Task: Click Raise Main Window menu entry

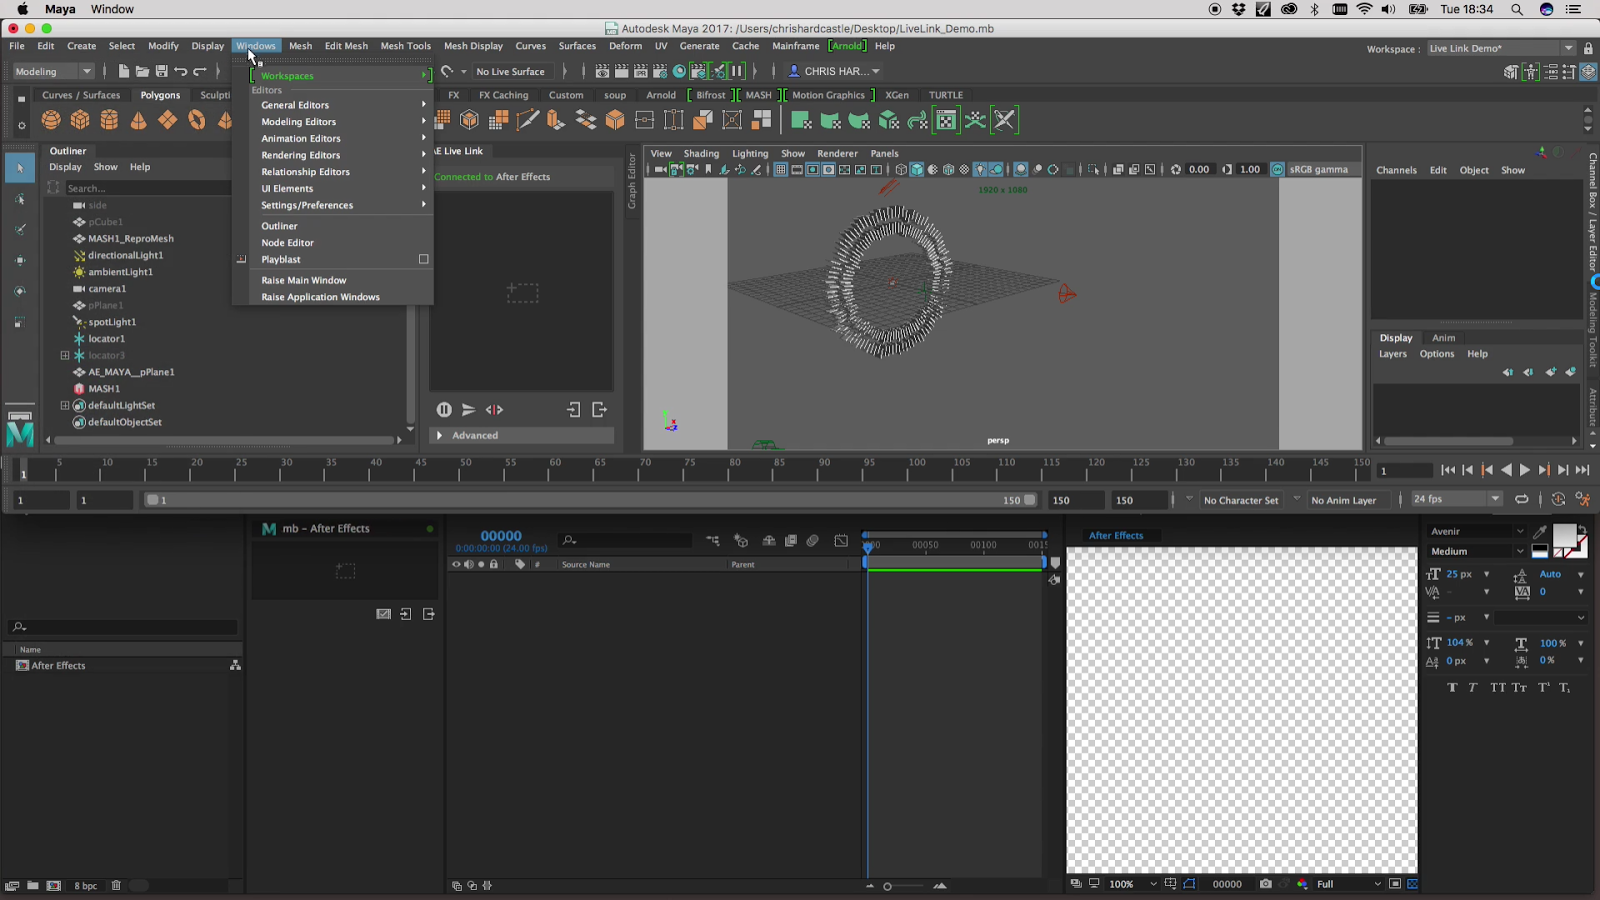Action: [x=340, y=280]
